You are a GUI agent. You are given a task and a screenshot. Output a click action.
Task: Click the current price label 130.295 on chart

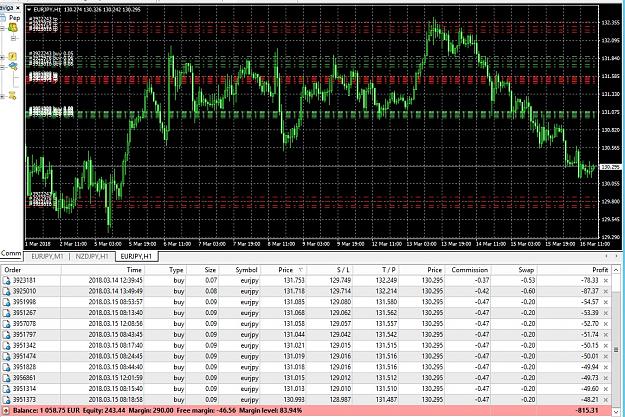click(610, 167)
